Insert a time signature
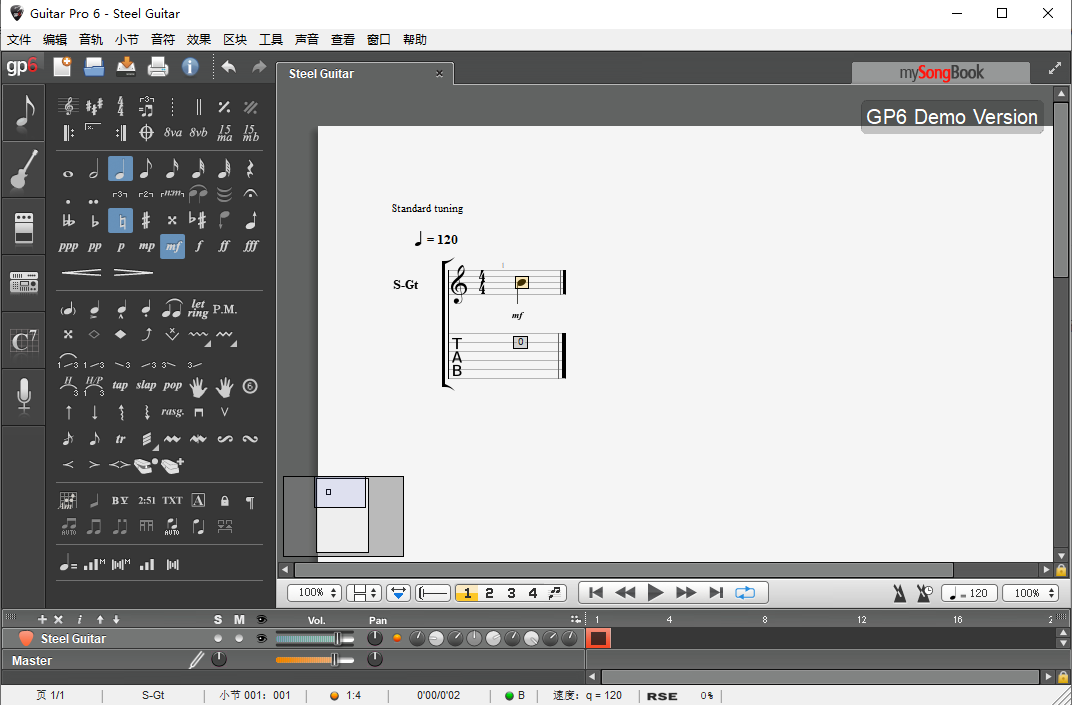Viewport: 1072px width, 705px height. click(120, 107)
